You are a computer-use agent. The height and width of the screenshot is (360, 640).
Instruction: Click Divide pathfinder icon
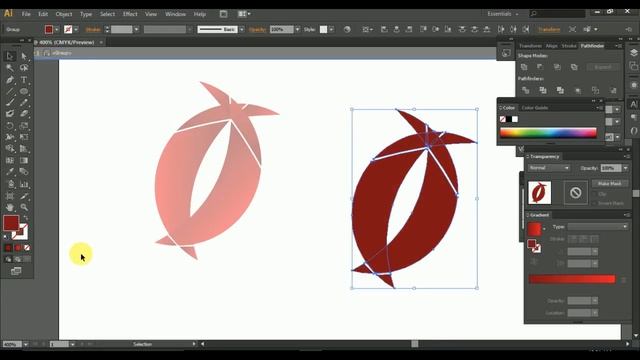pyautogui.click(x=525, y=90)
